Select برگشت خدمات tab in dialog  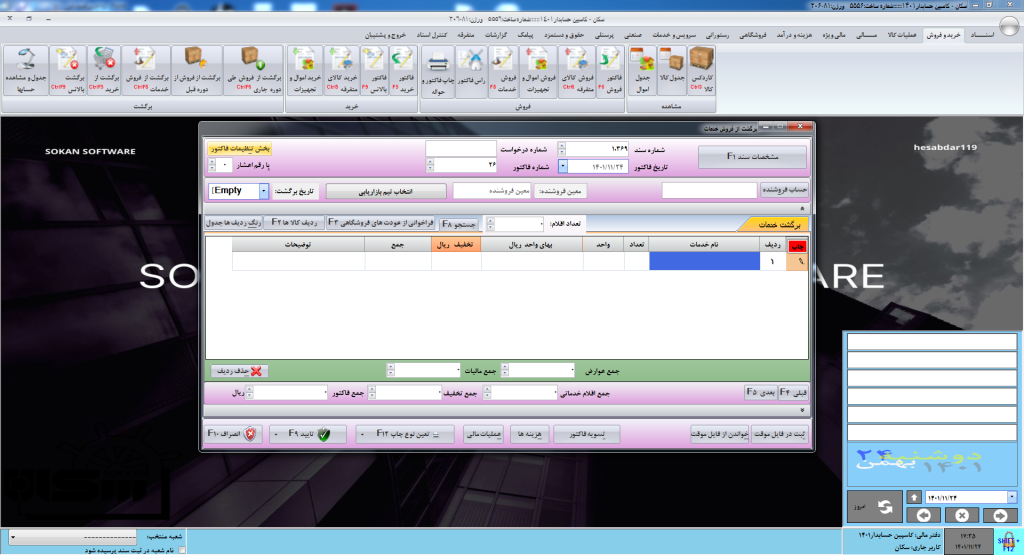[777, 224]
